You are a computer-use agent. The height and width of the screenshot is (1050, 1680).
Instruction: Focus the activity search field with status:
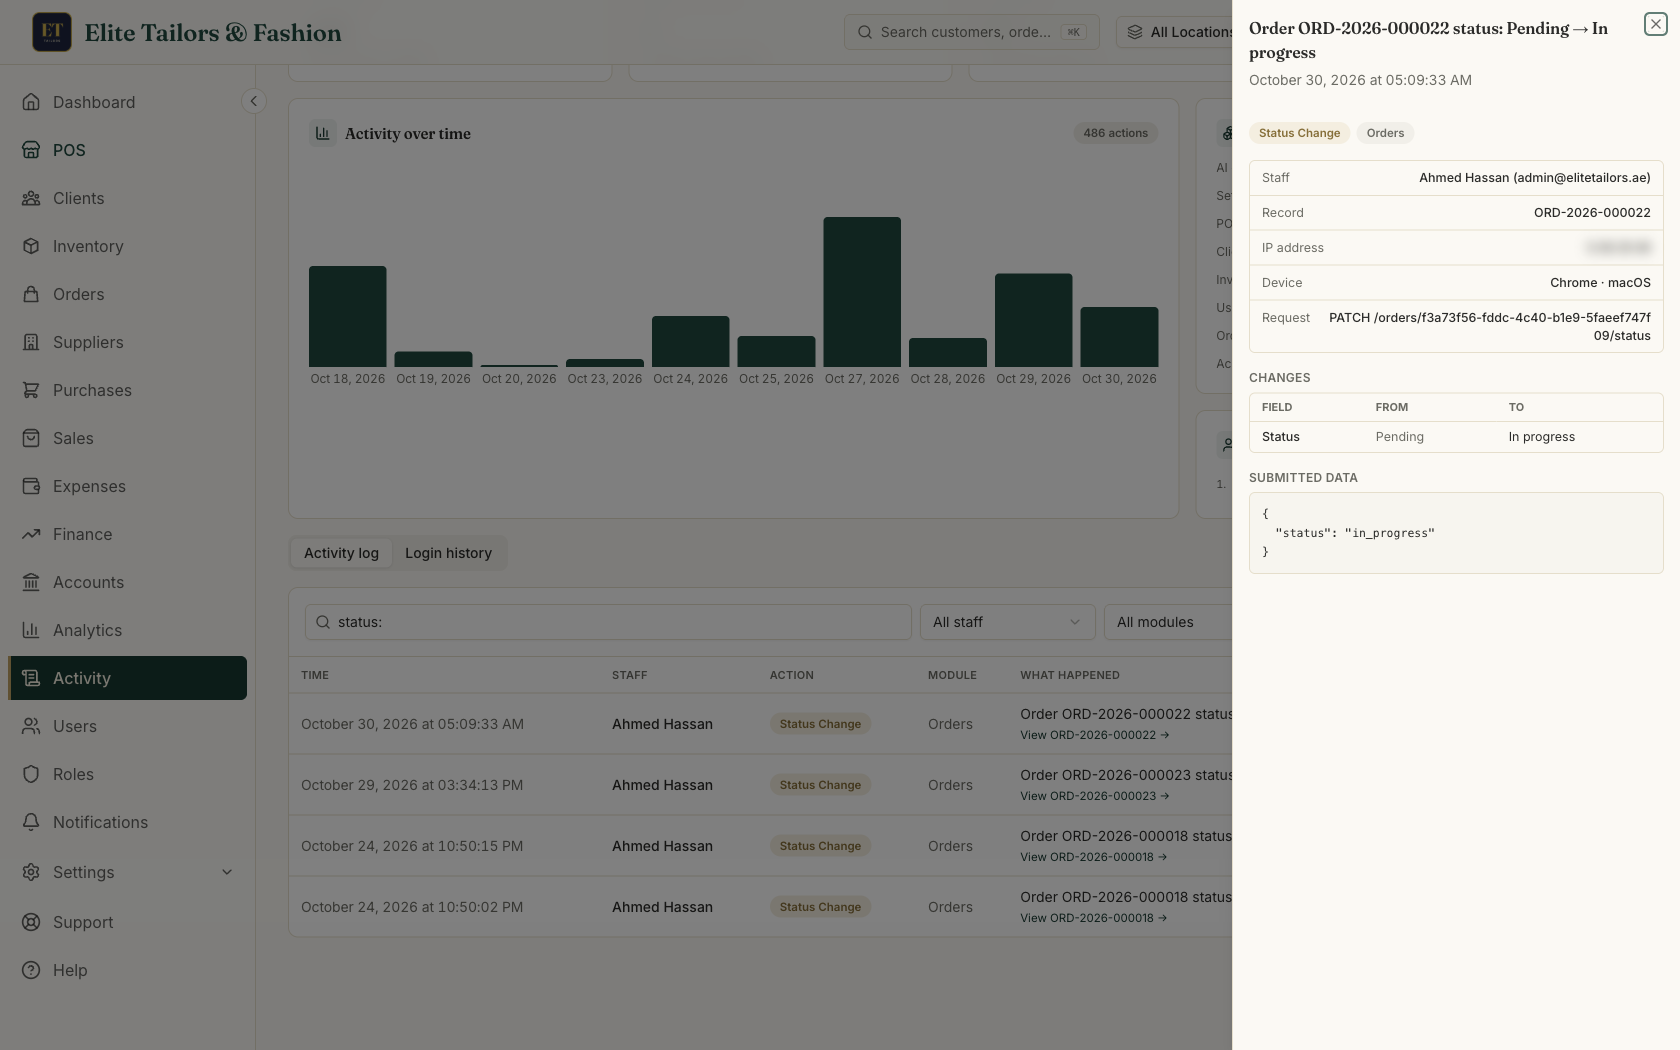pyautogui.click(x=608, y=622)
